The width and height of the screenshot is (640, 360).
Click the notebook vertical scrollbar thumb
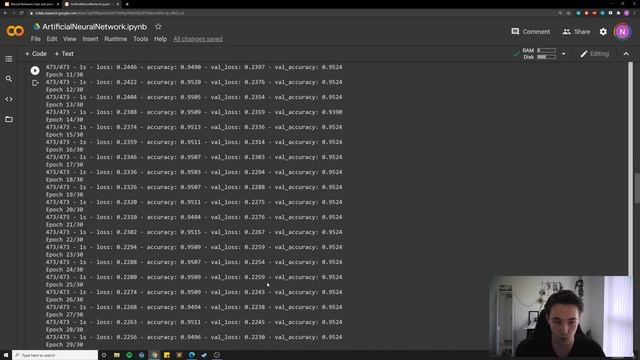637,188
